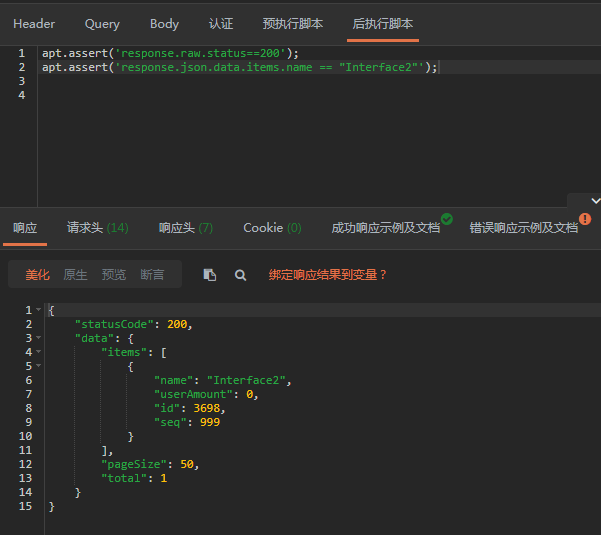This screenshot has height=535, width=601.
Task: Click the seq value 999
Action: coord(210,422)
